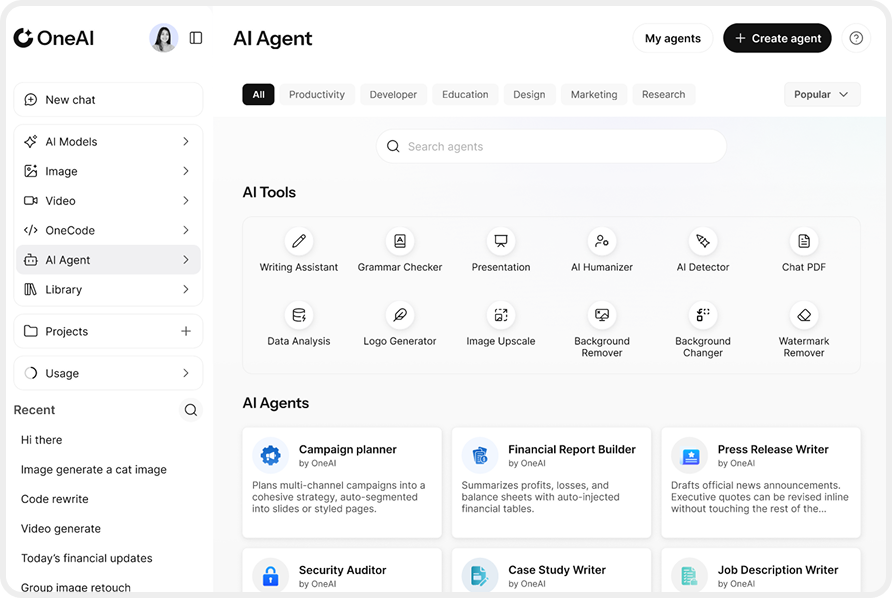Open the Logo Generator tool icon
Screen dimensions: 892x598
[400, 315]
